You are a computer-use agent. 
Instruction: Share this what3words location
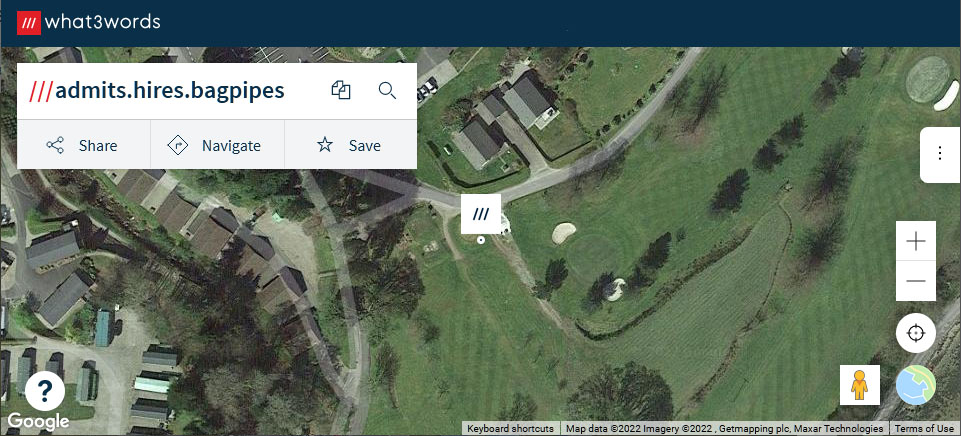tap(83, 145)
